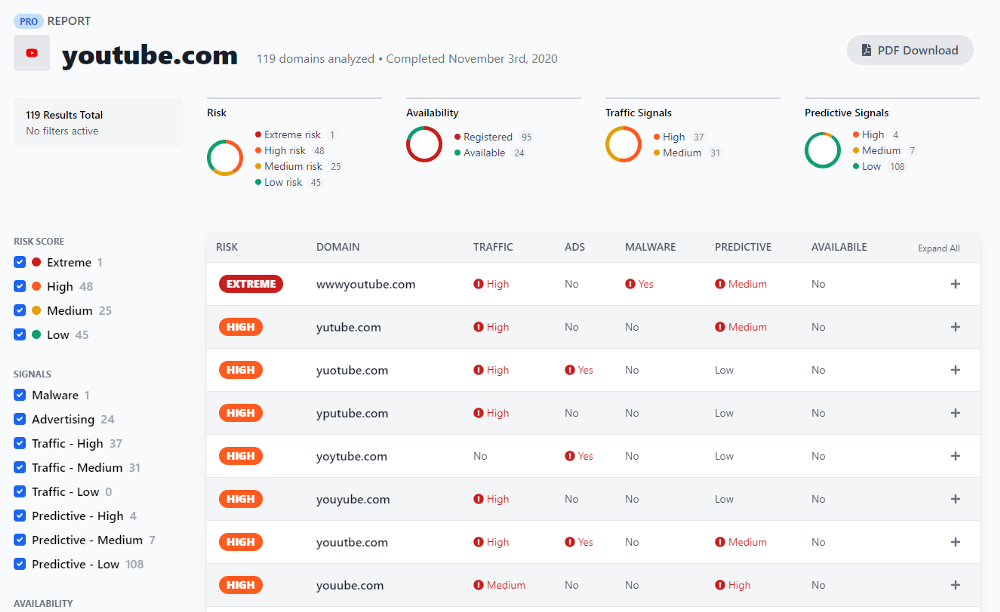Uncheck the Extreme risk score filter
The image size is (1000, 612).
[22, 262]
